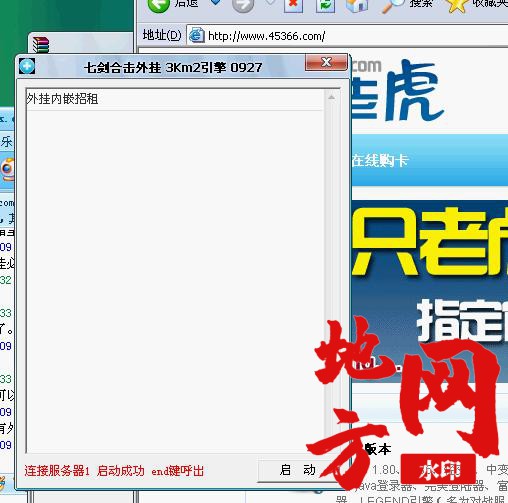The height and width of the screenshot is (503, 508).
Task: Click the address bar with http://www.45366.com/
Action: point(347,36)
